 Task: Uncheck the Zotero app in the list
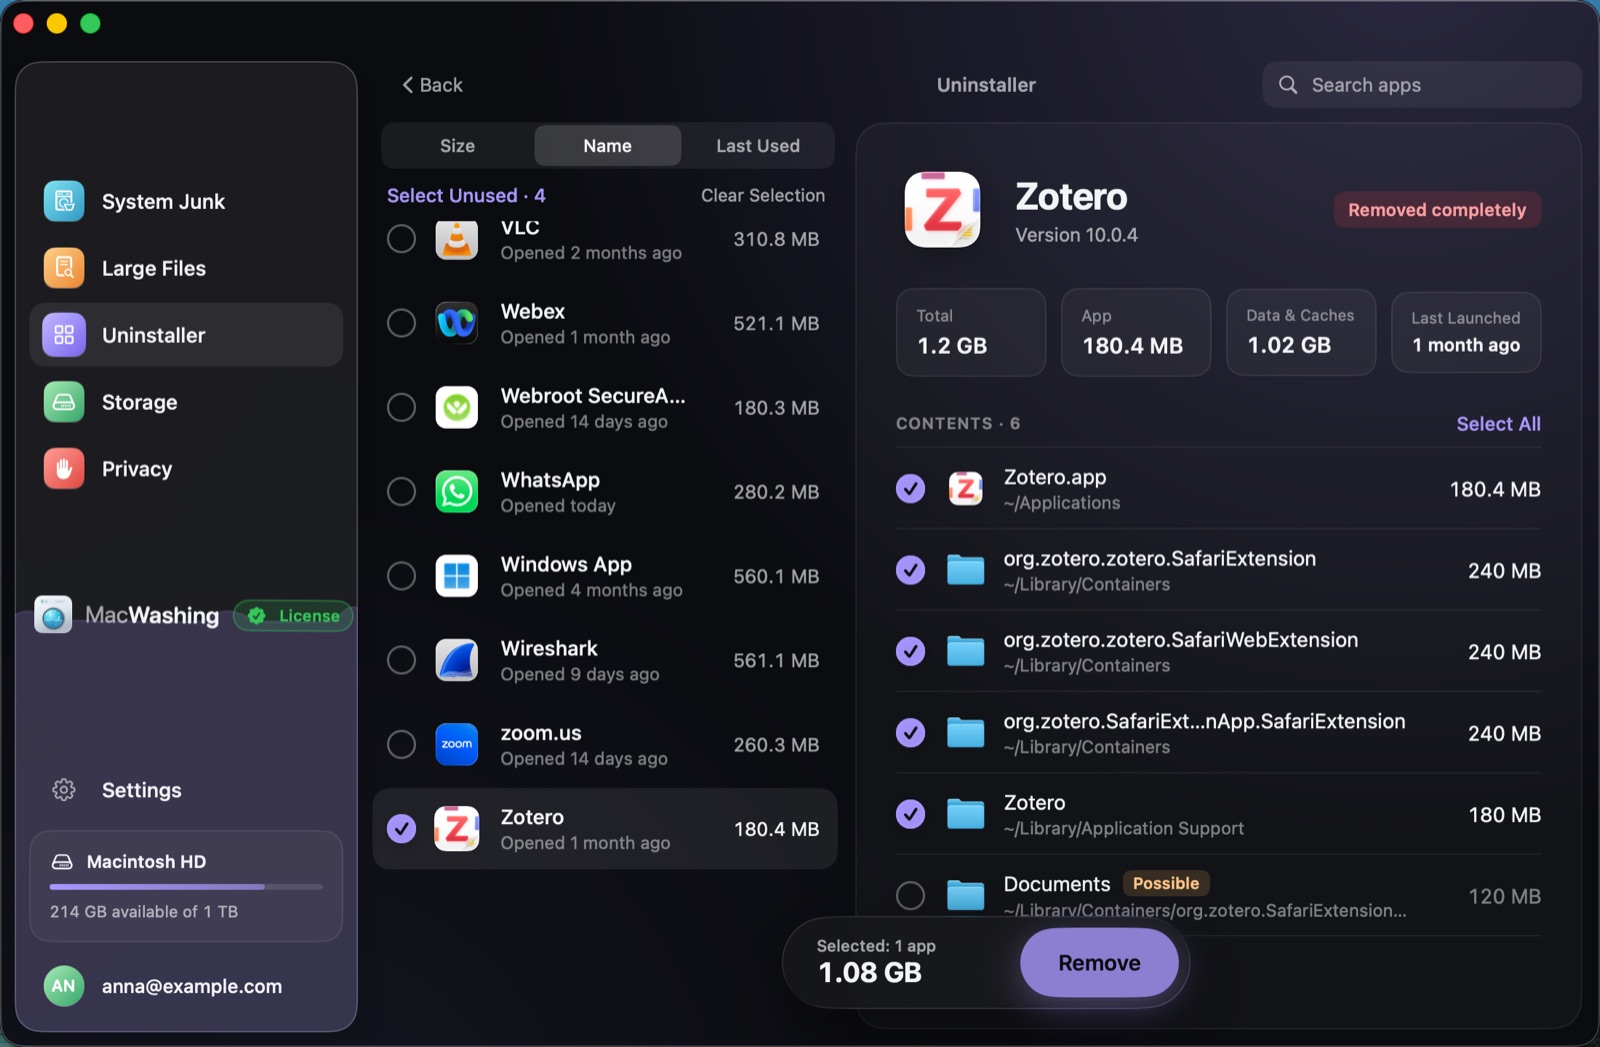pyautogui.click(x=401, y=829)
